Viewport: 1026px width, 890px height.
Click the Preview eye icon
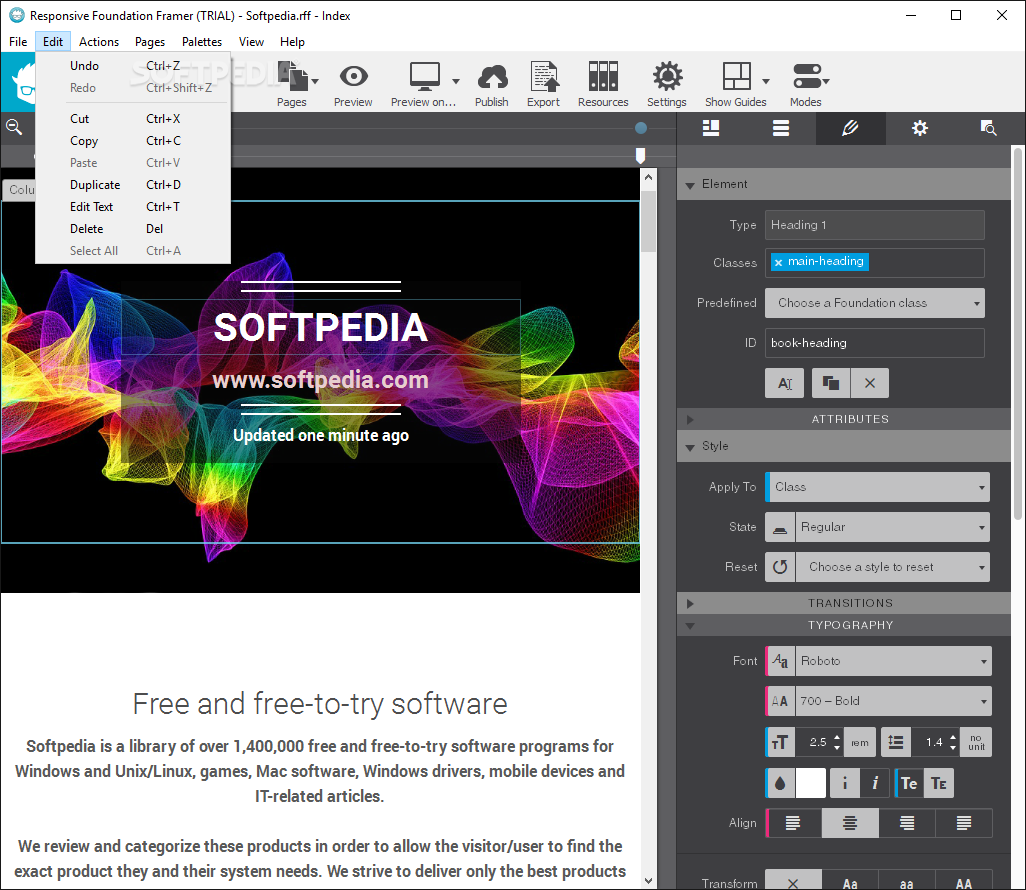click(x=353, y=77)
